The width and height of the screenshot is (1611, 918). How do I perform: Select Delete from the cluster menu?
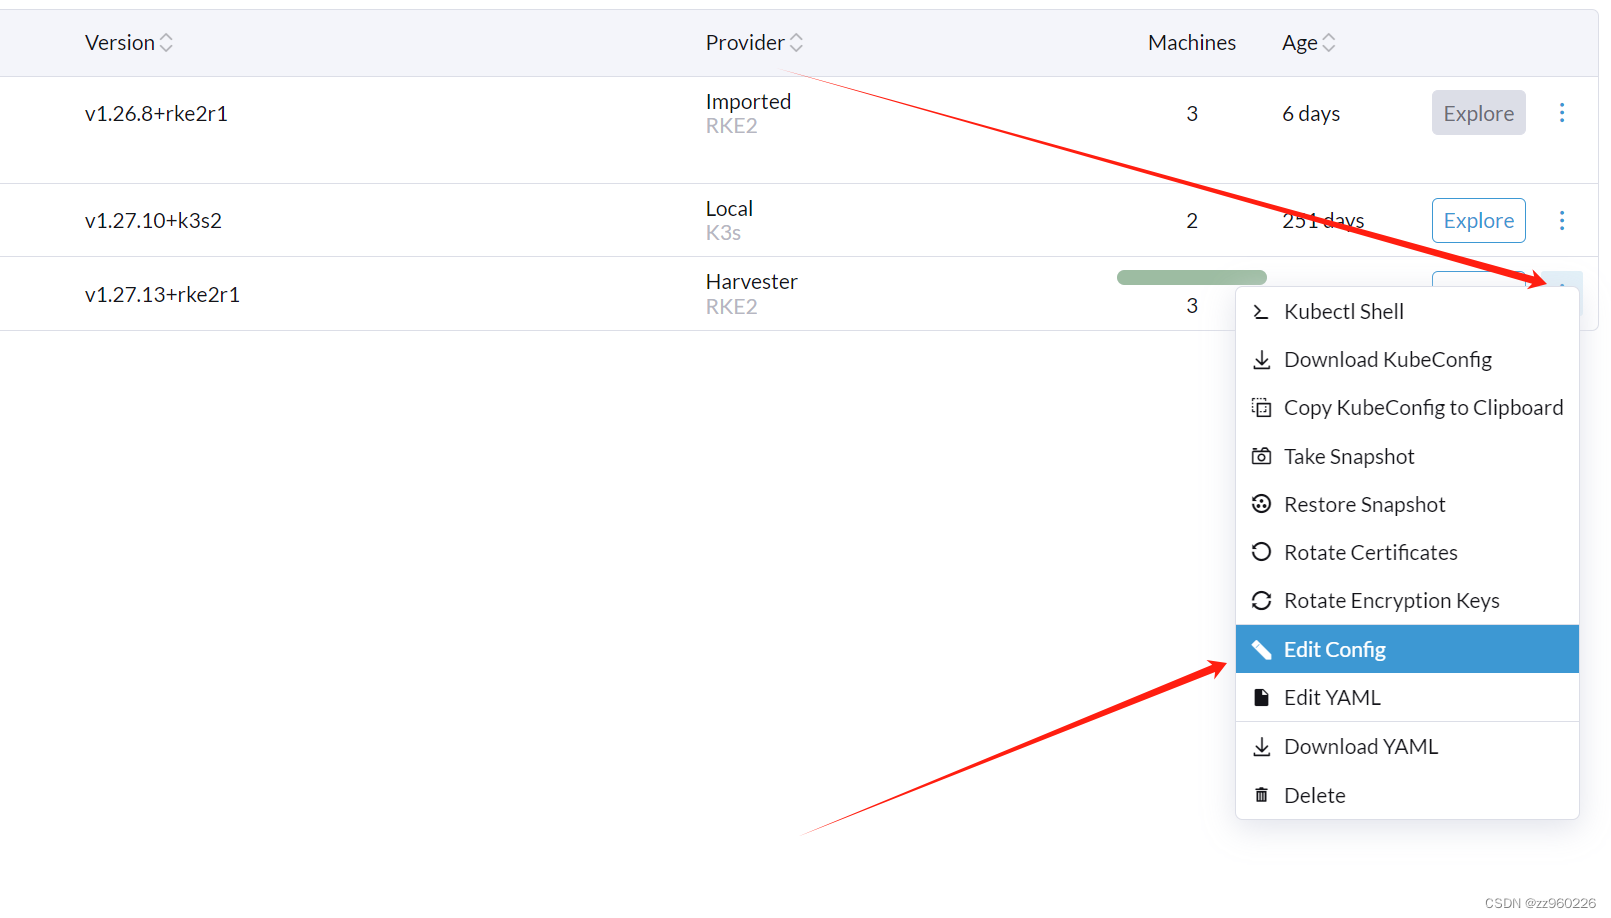point(1407,796)
